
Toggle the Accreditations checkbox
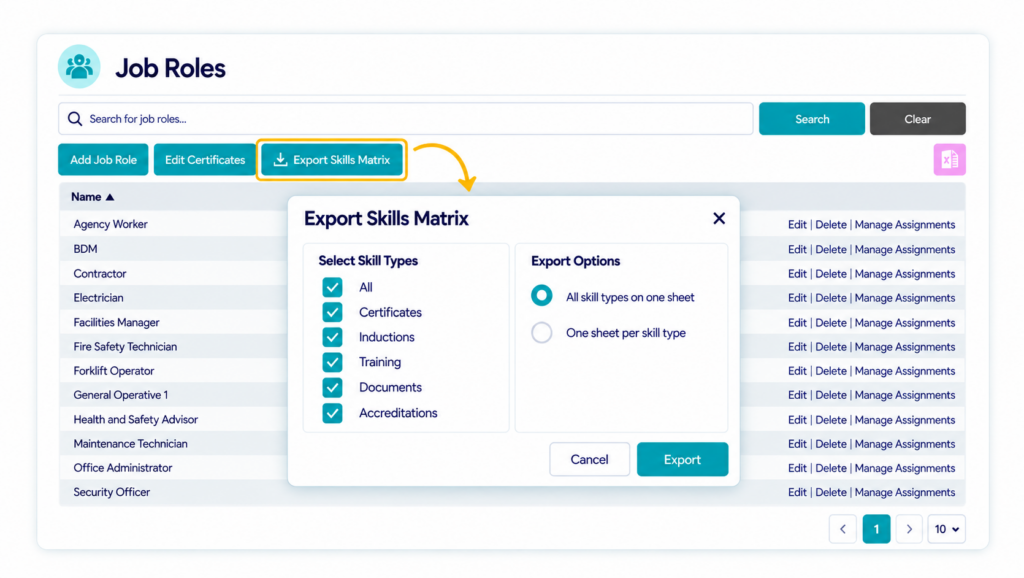tap(332, 413)
